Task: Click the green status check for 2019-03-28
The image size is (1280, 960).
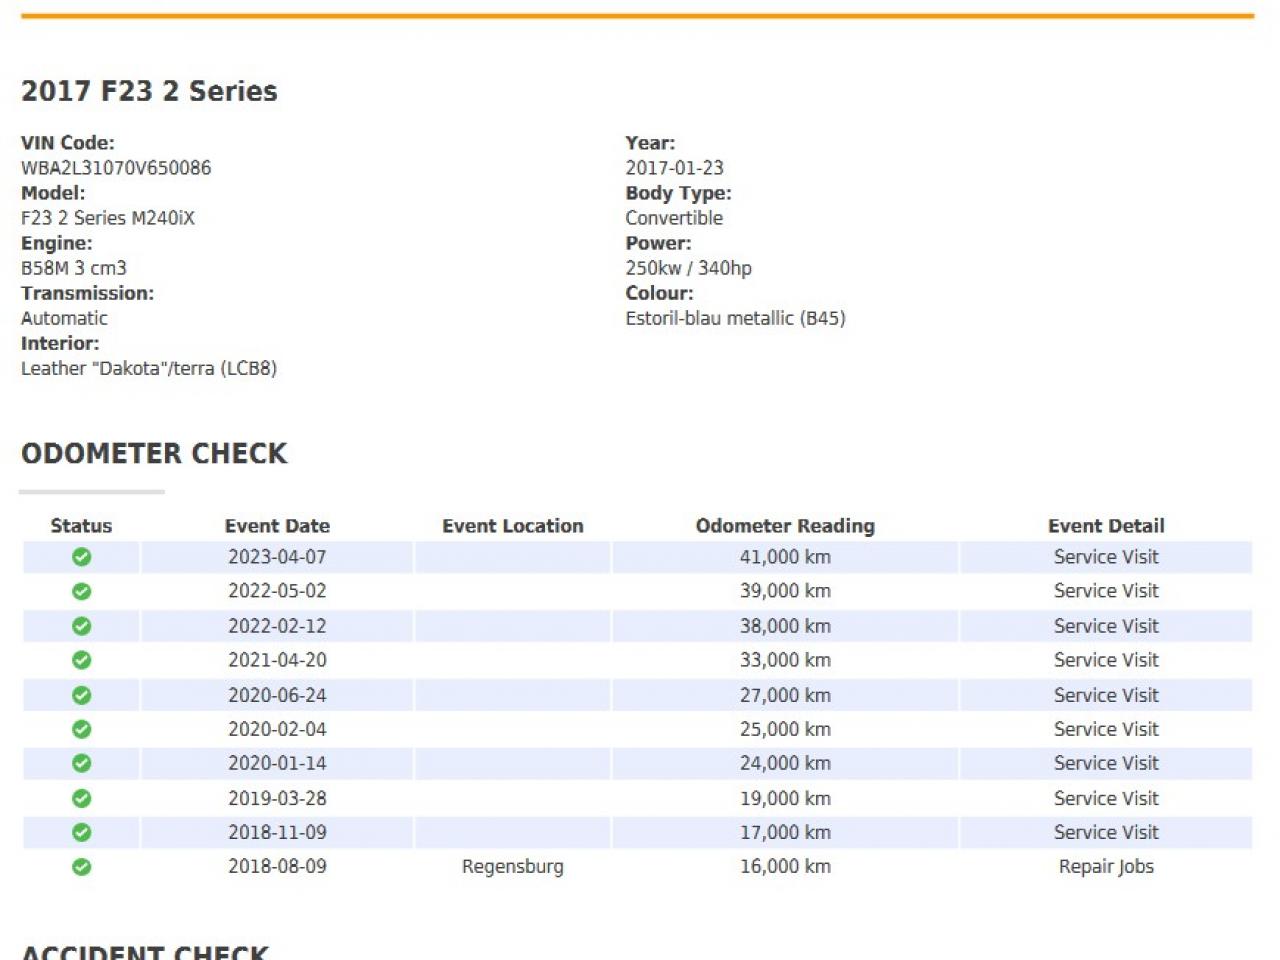Action: click(82, 798)
